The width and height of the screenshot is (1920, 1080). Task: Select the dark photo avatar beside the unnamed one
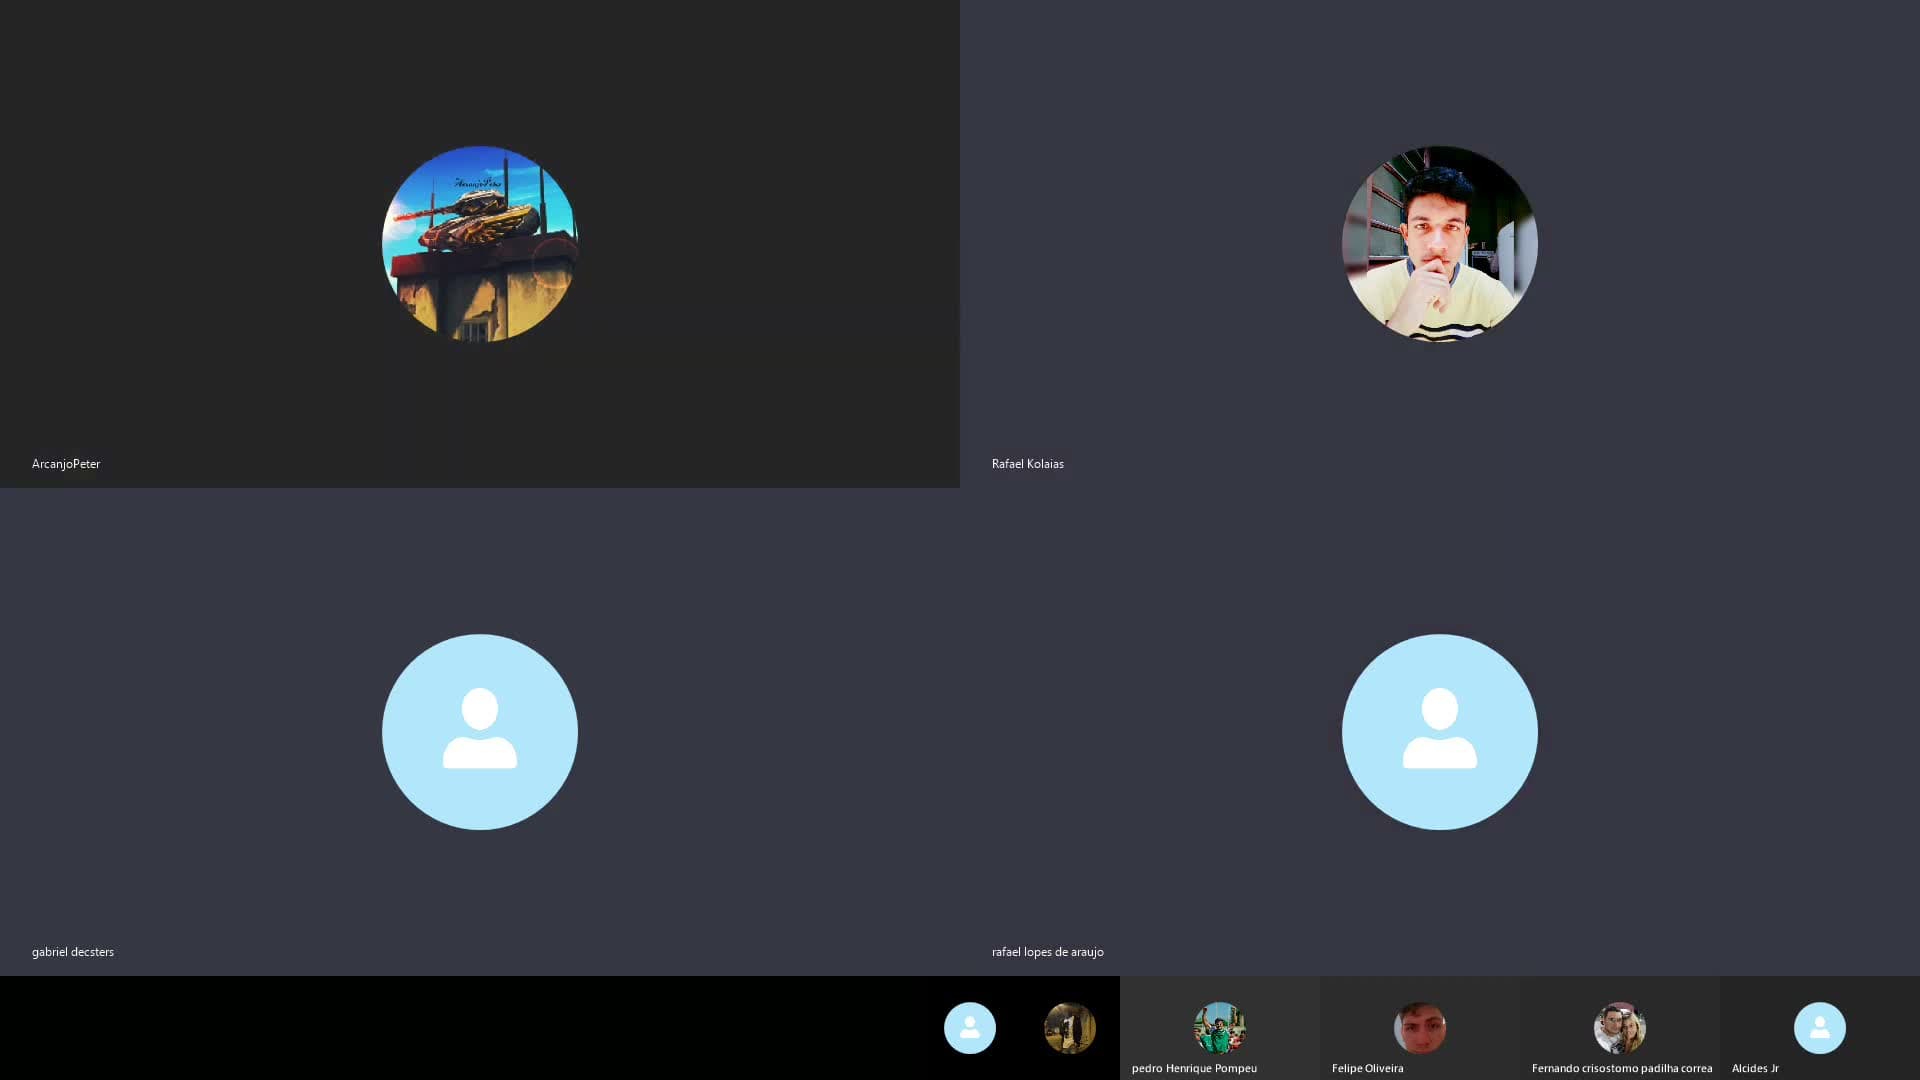[1070, 1028]
